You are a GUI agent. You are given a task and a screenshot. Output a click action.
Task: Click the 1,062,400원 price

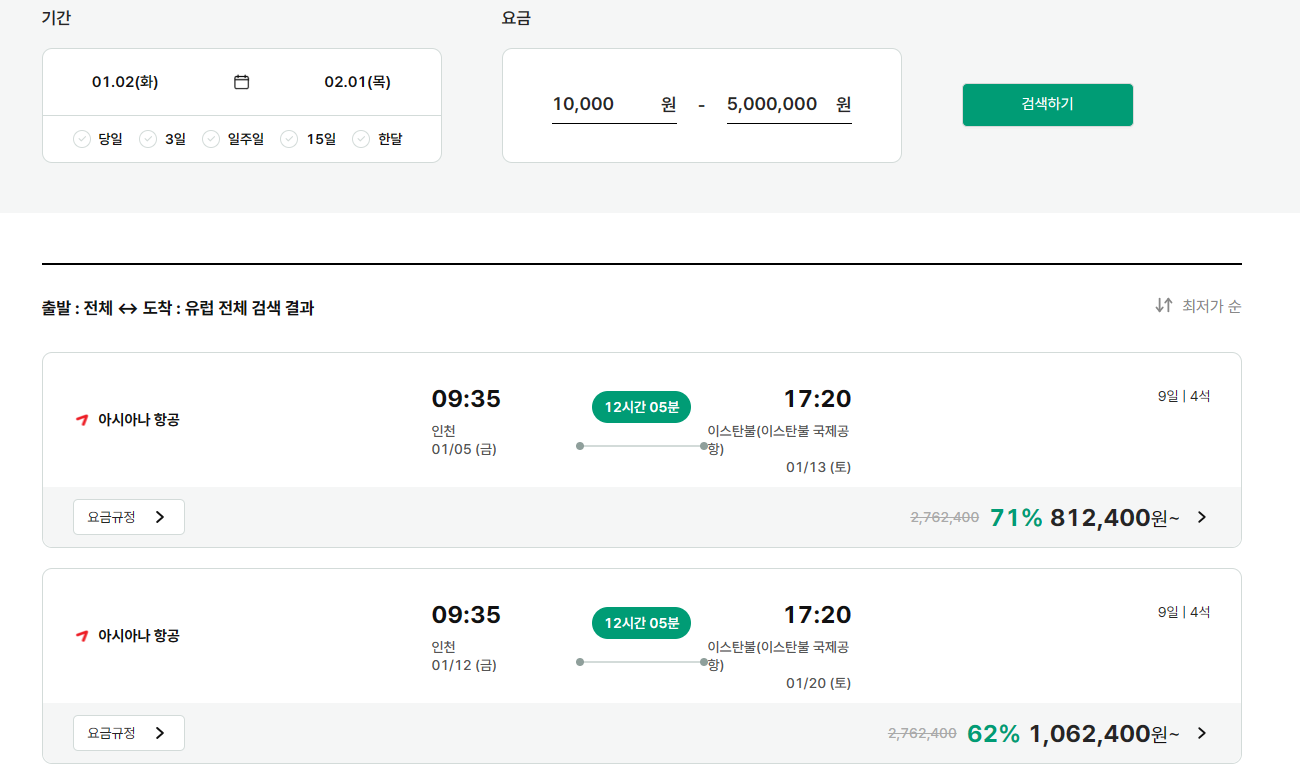[x=1104, y=733]
